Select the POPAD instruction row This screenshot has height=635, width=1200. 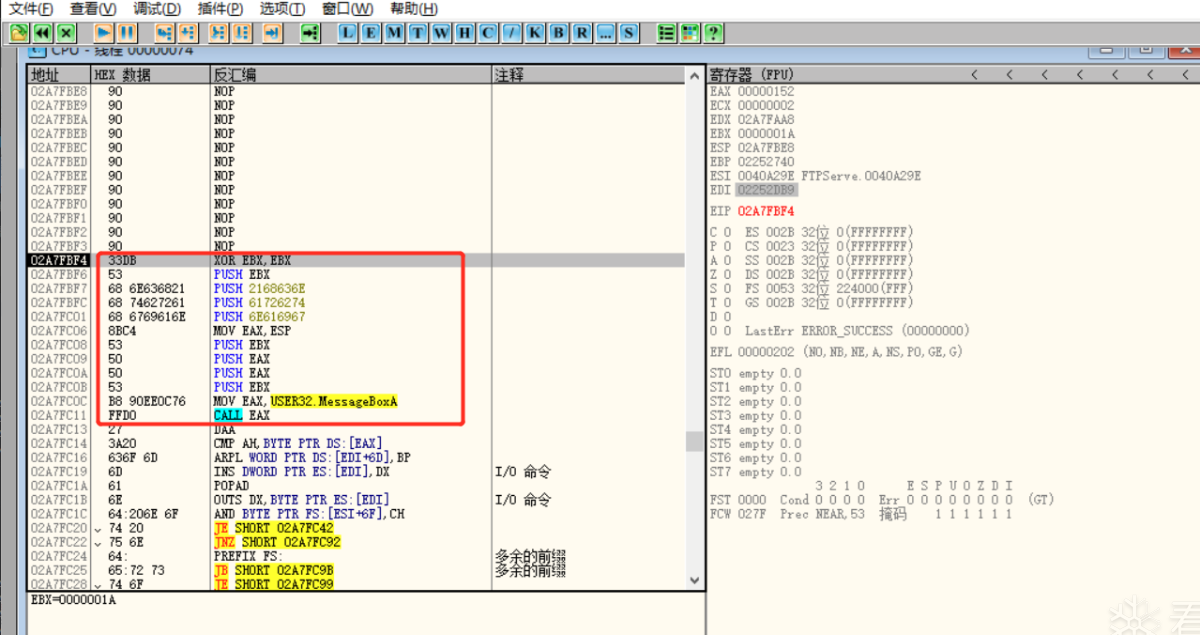[x=357, y=485]
